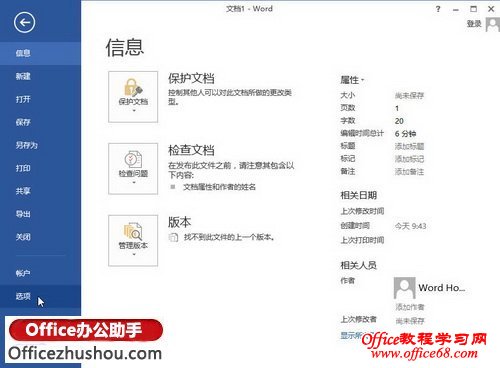Screen dimensions: 500x368
Task: Click the author avatar next to Word Ho...
Action: click(x=404, y=288)
